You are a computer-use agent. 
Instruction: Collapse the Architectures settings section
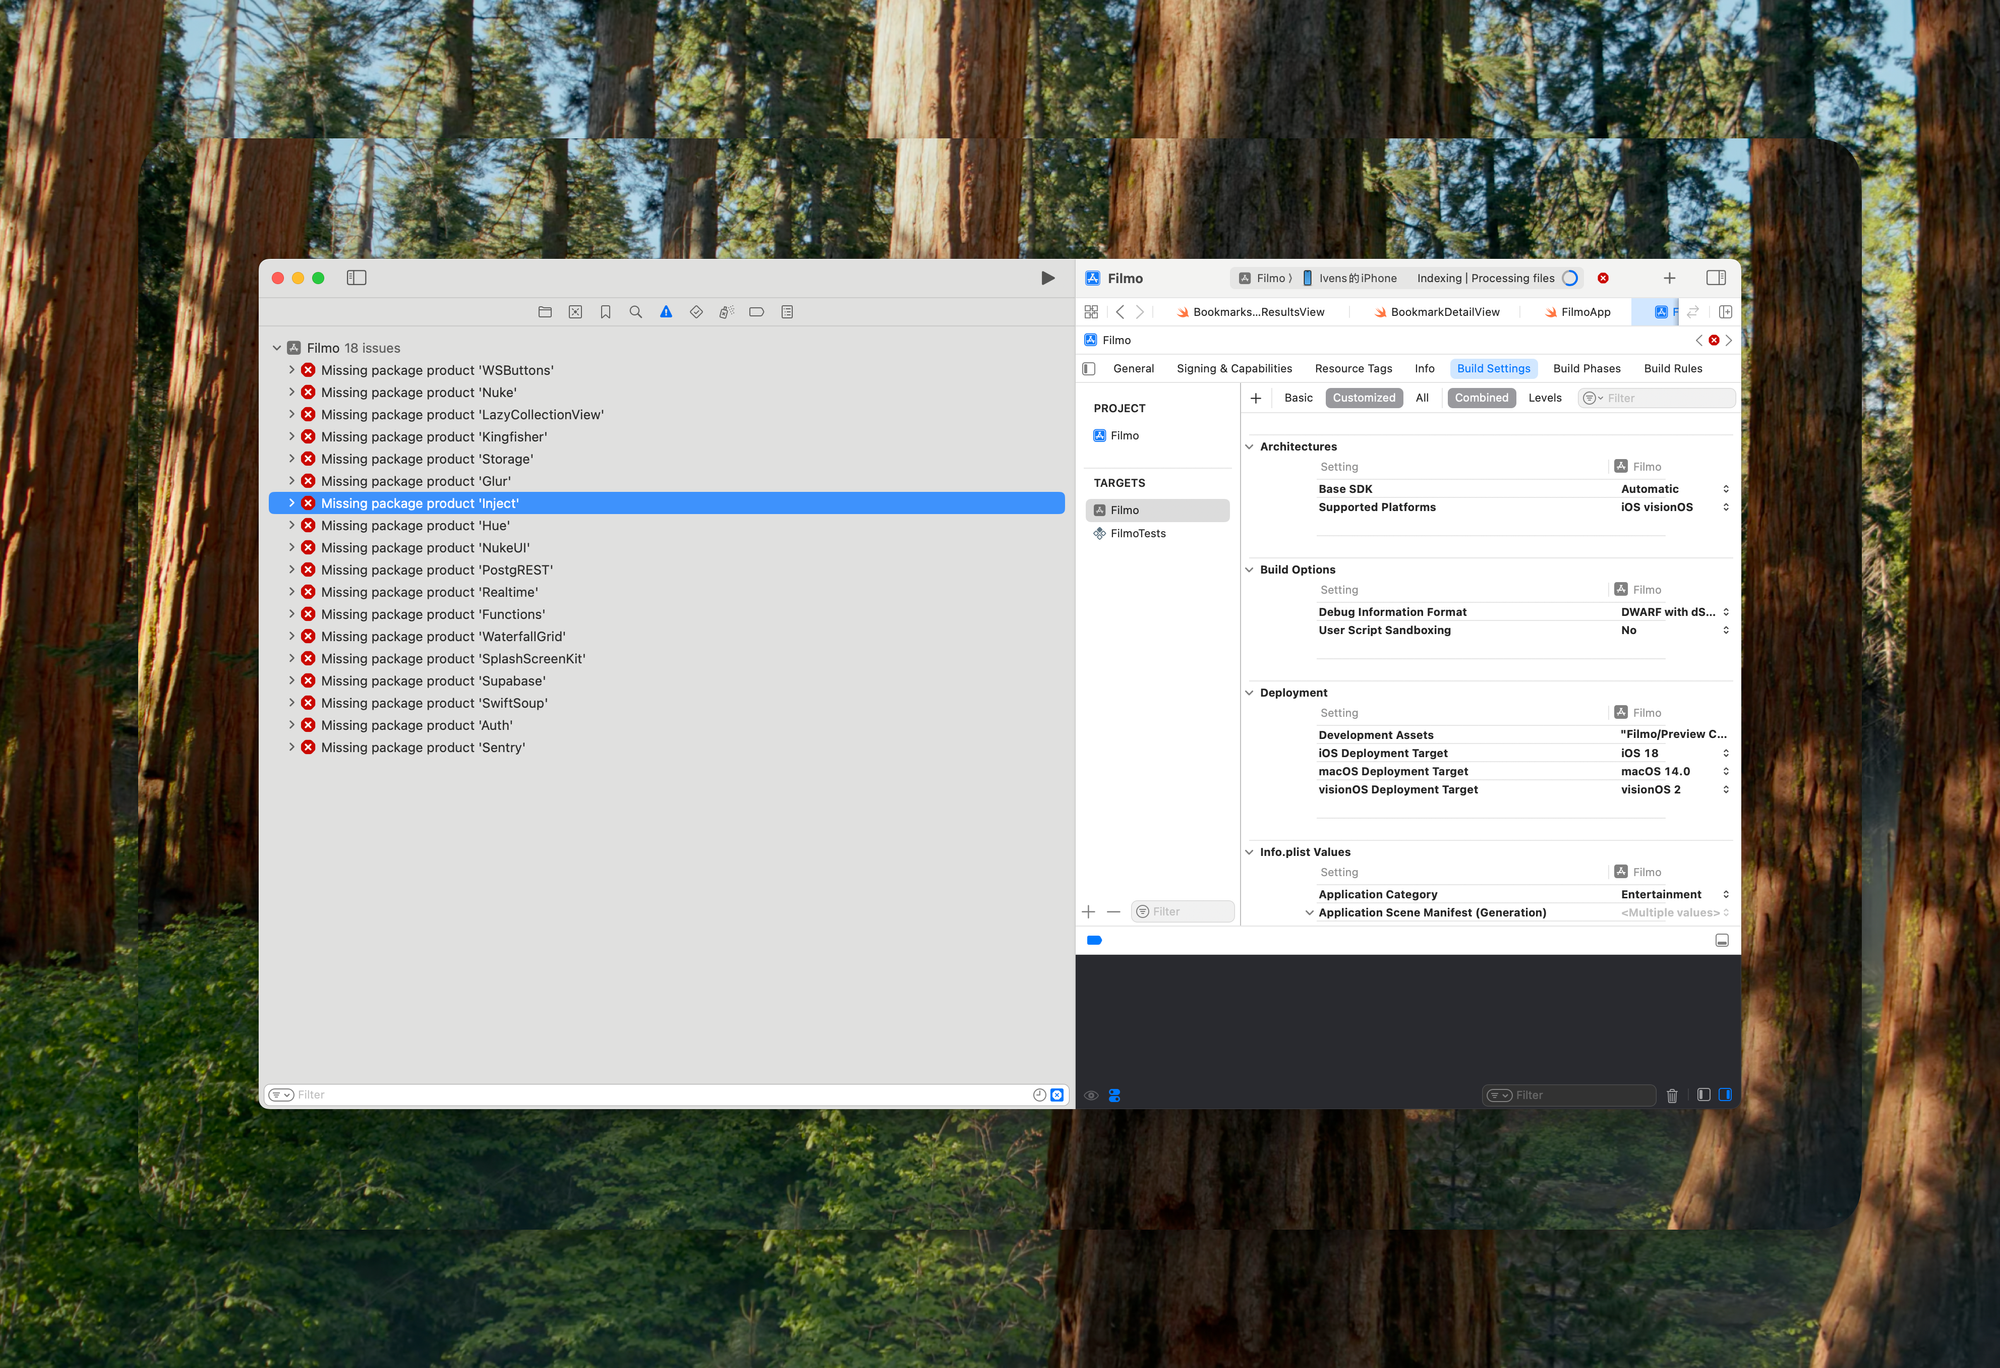[x=1249, y=447]
